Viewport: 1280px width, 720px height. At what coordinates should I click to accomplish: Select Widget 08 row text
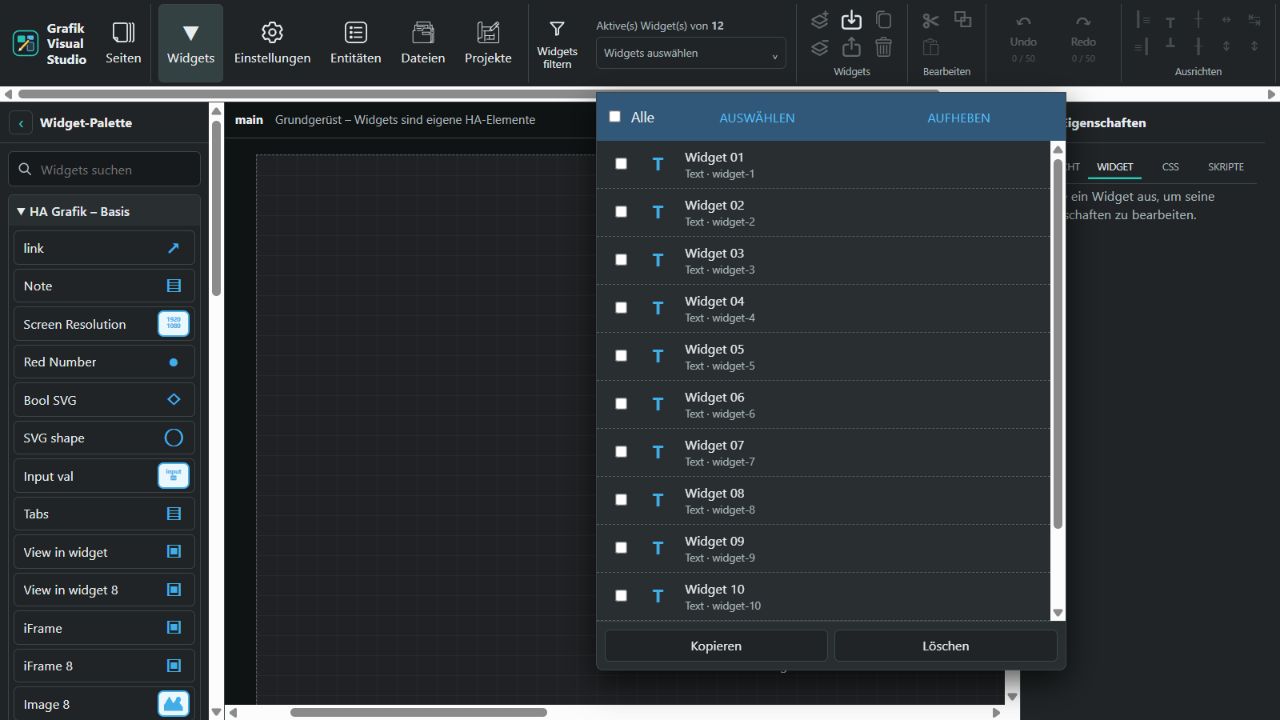715,493
